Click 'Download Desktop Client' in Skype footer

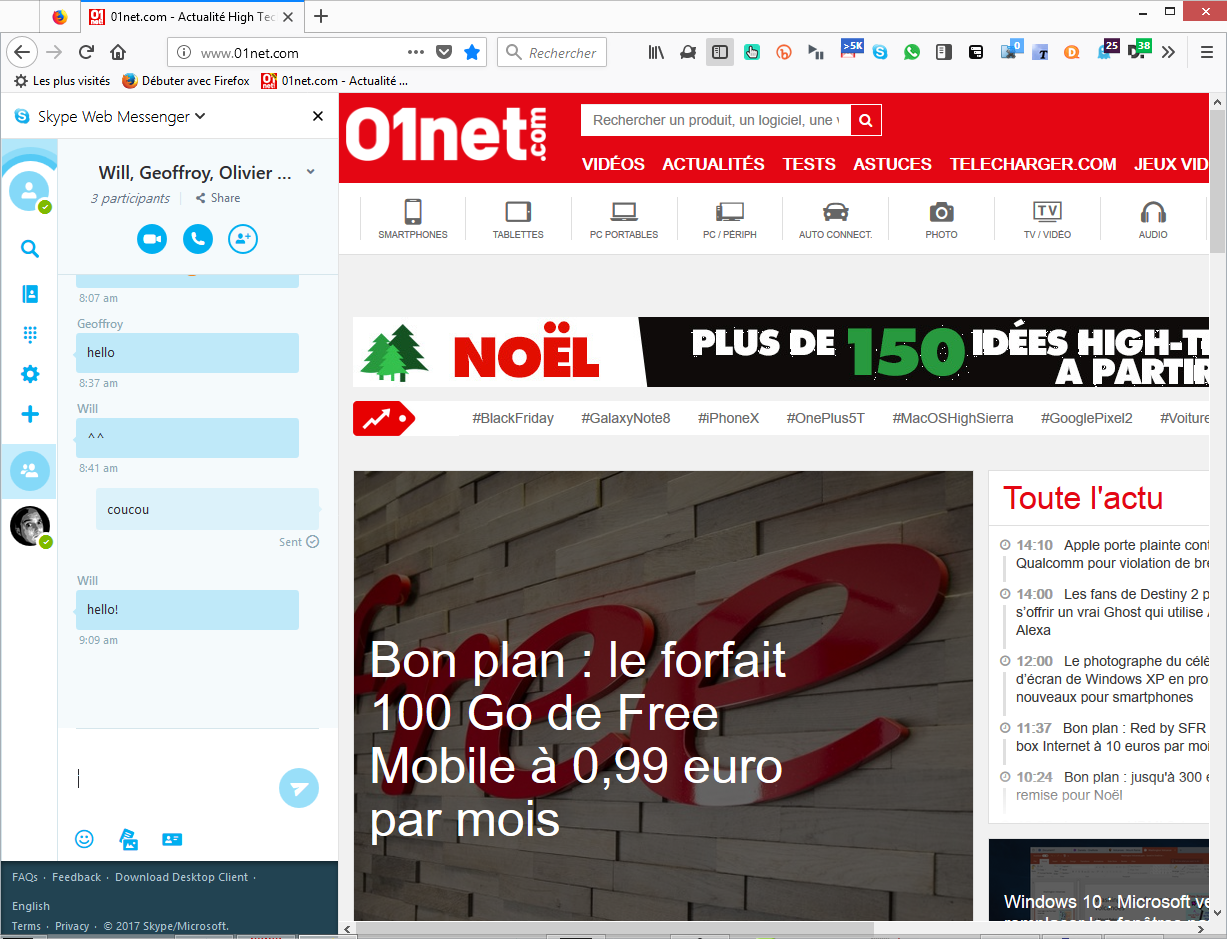(181, 877)
